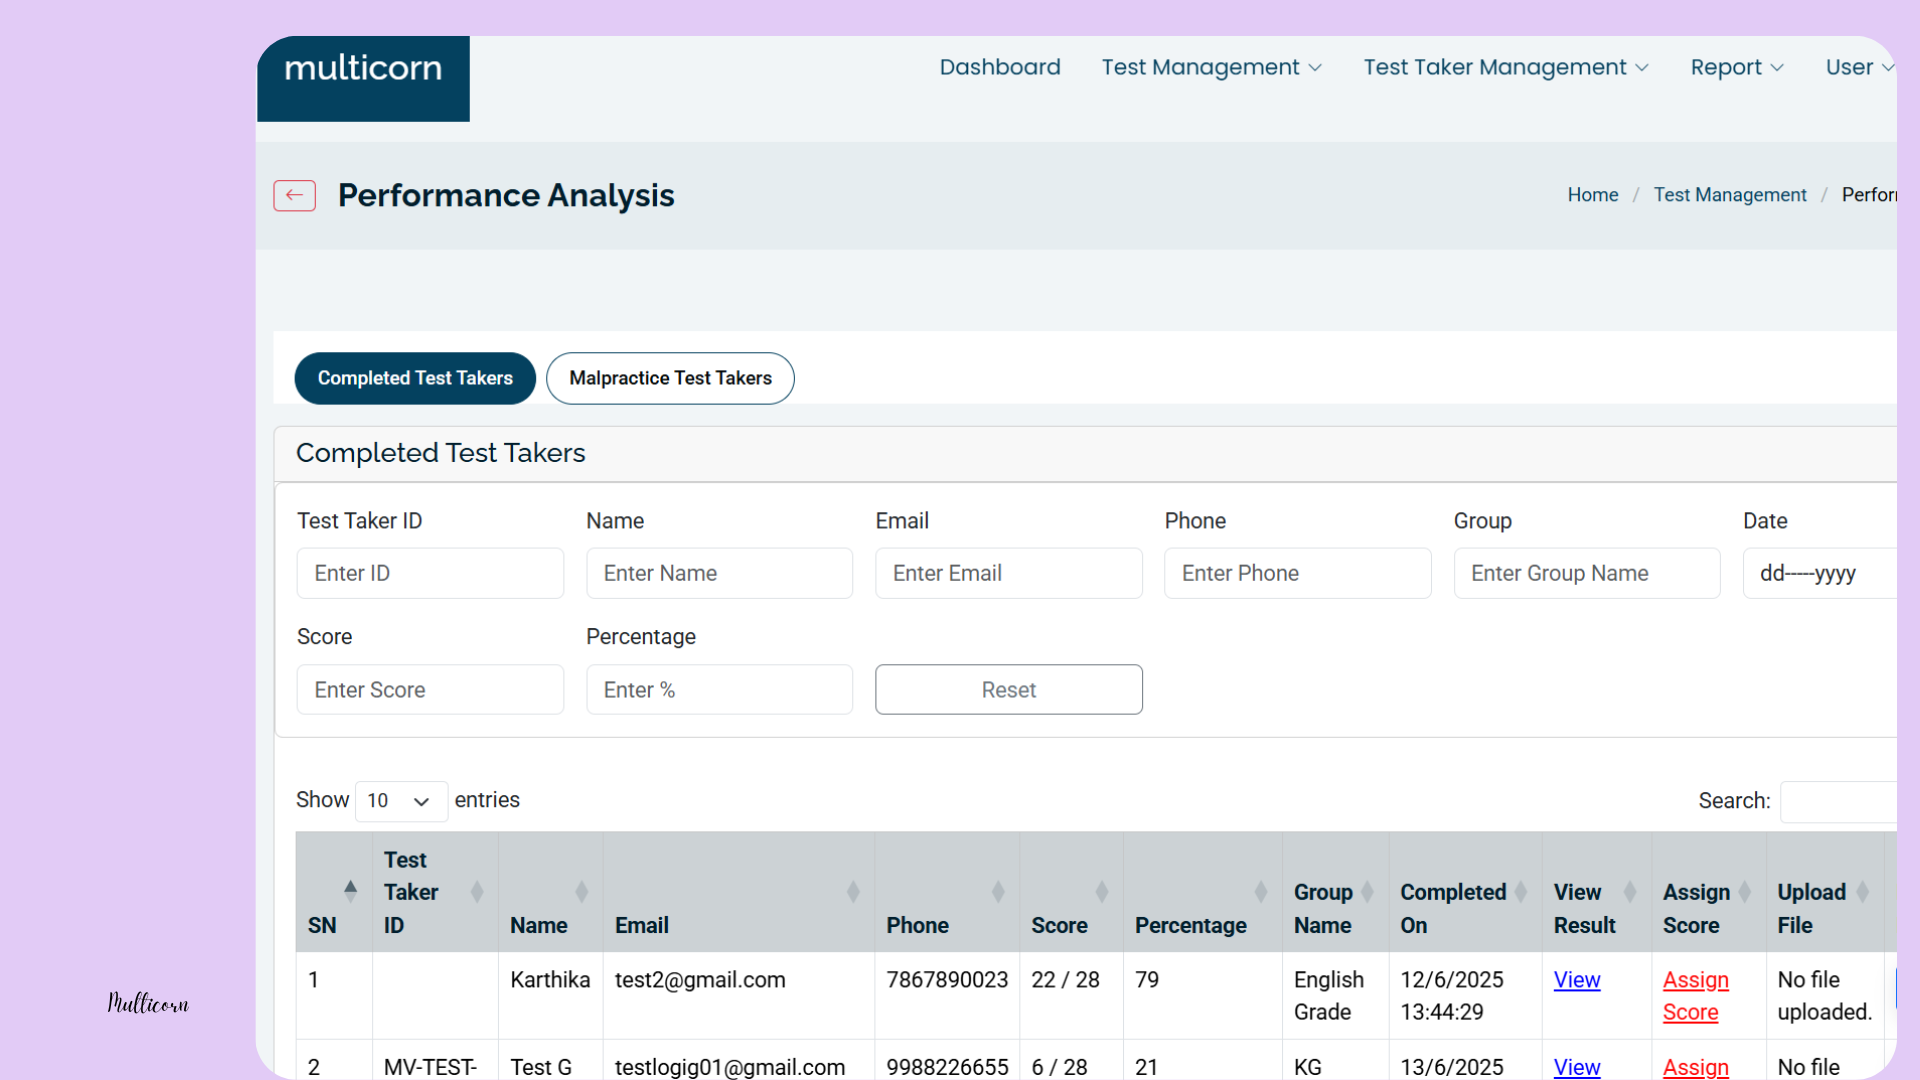Sort by Completed On column icon
This screenshot has width=1920, height=1080.
(x=1520, y=892)
